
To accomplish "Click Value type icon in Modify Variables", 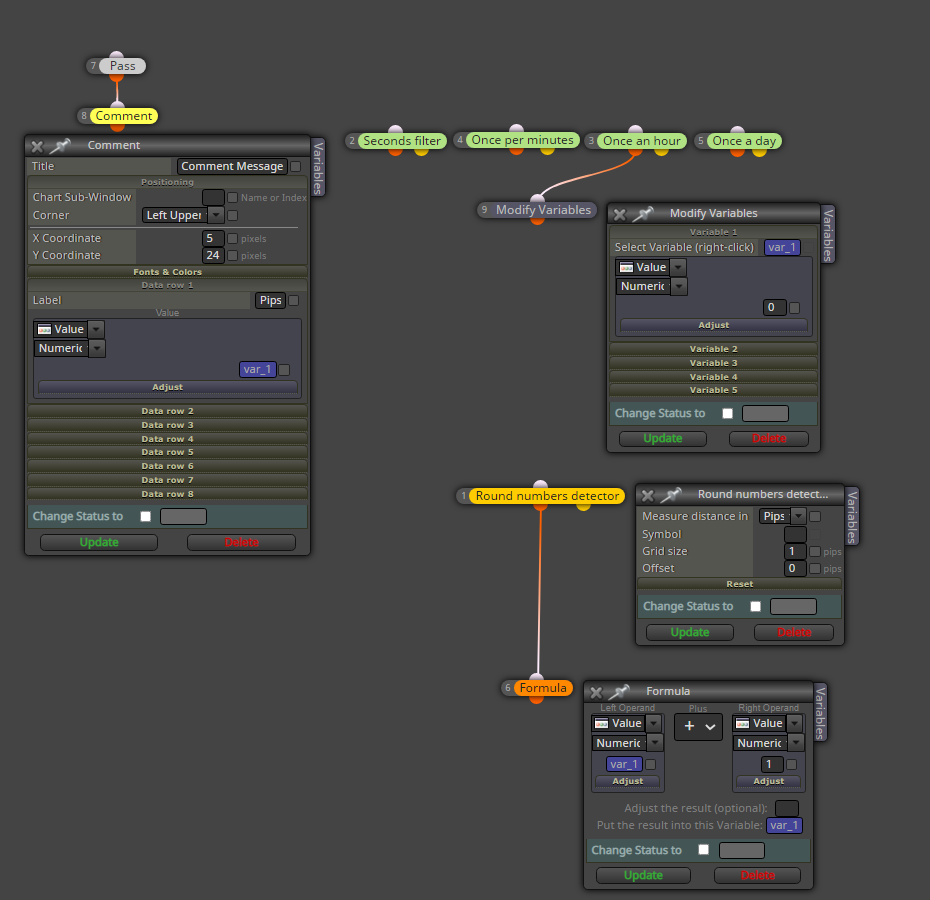I will coord(626,268).
